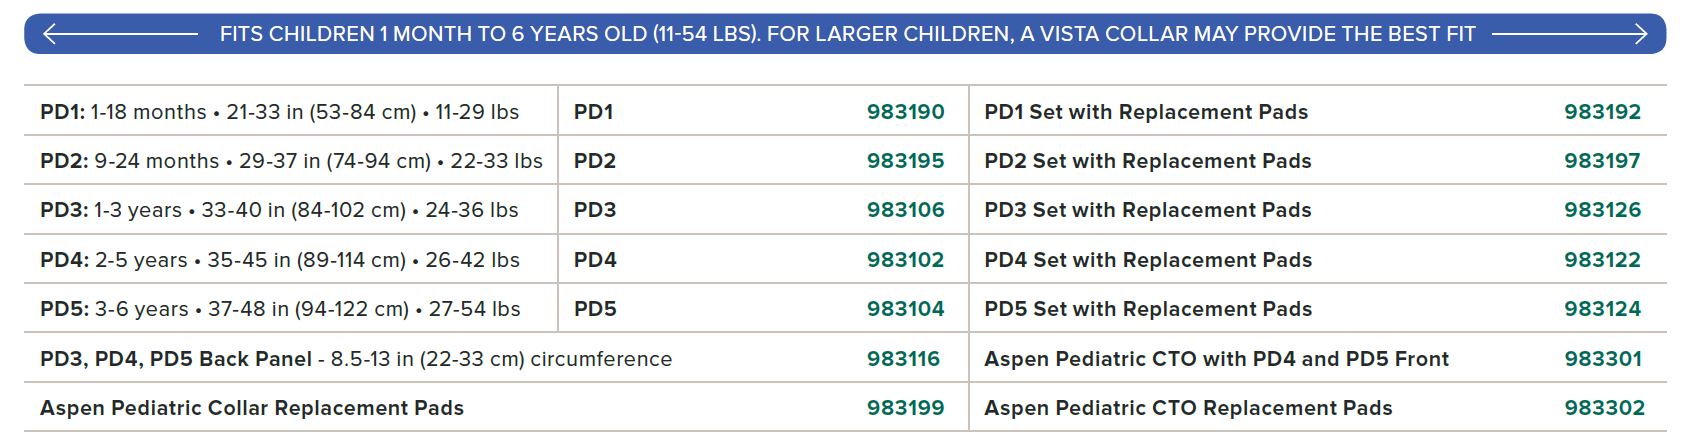The image size is (1689, 444).
Task: Select PD3 Set with Replacement Pads label
Action: (1148, 210)
